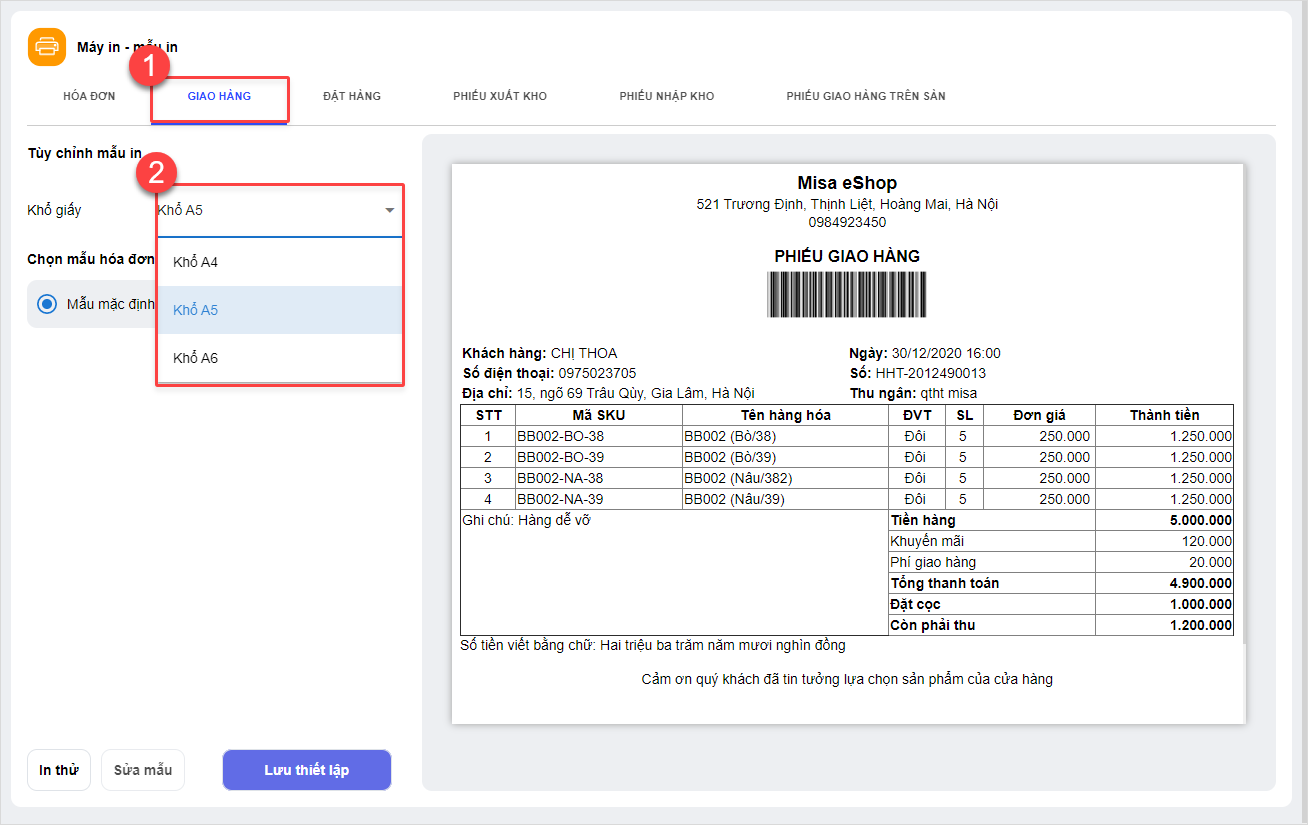Click the PHIẾU GIAO HÀNG title in the preview
The image size is (1308, 825).
pos(847,256)
